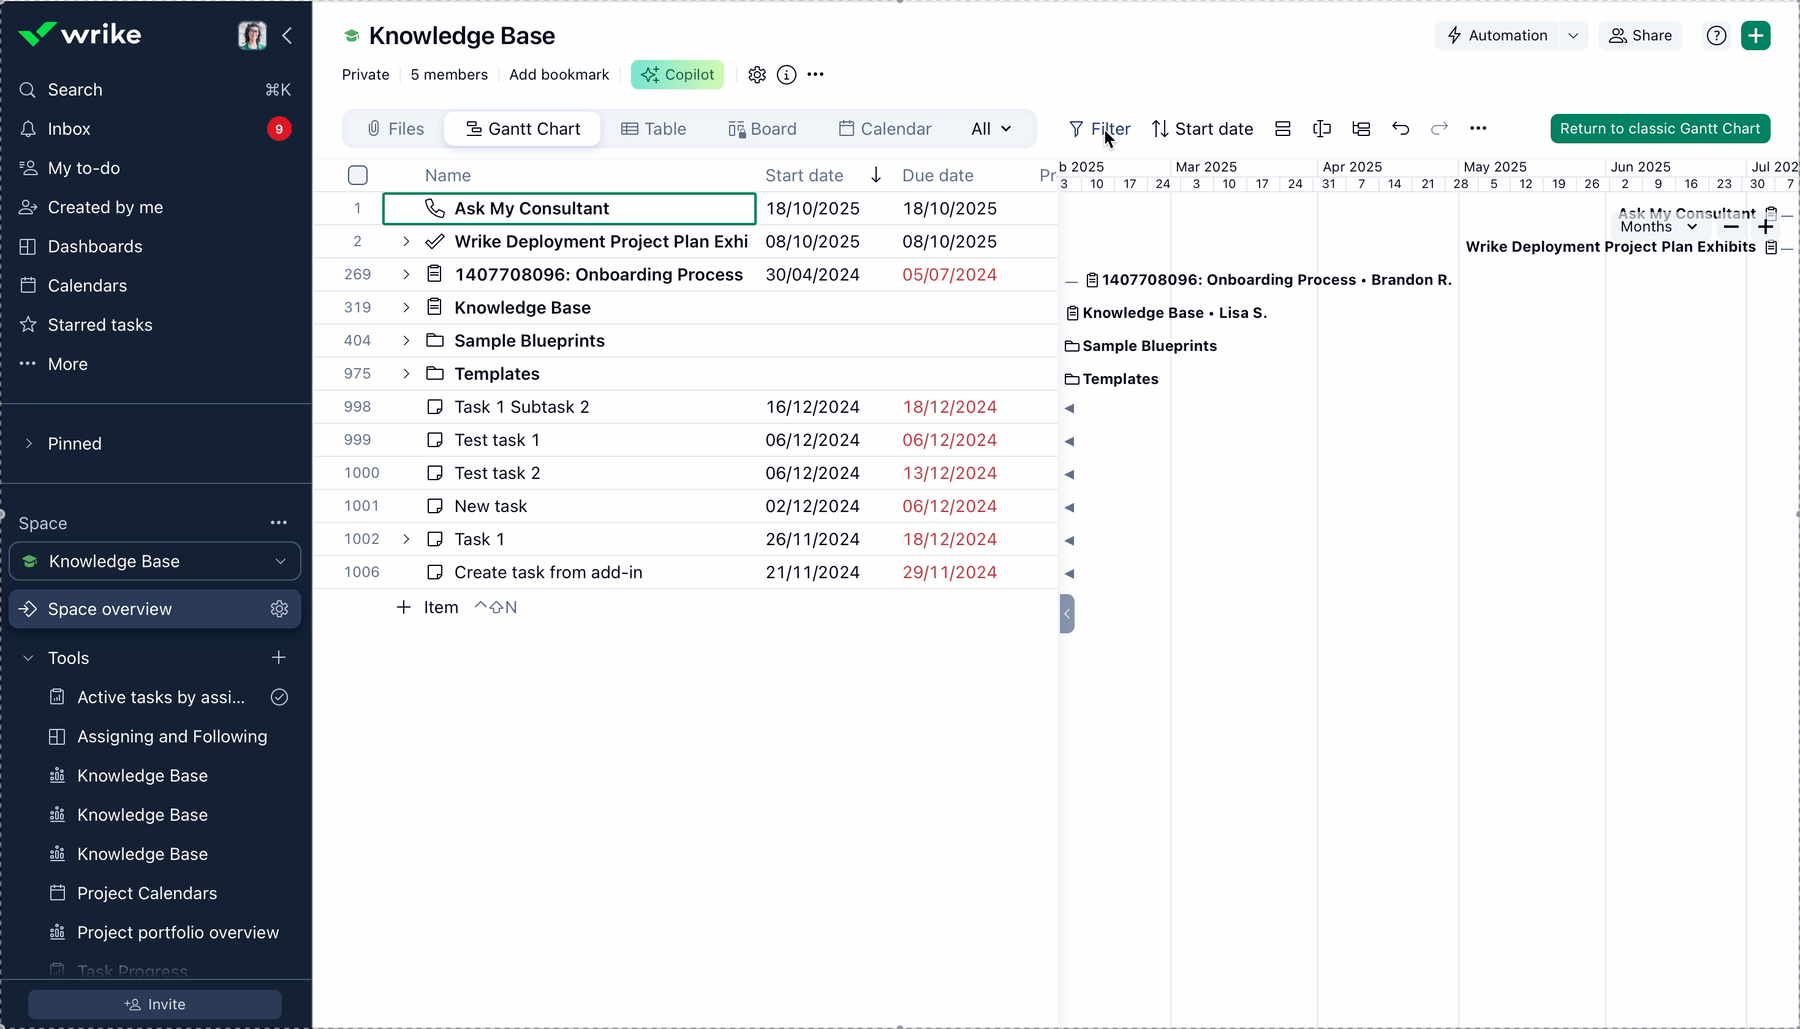Open Wrike Copilot

[678, 74]
